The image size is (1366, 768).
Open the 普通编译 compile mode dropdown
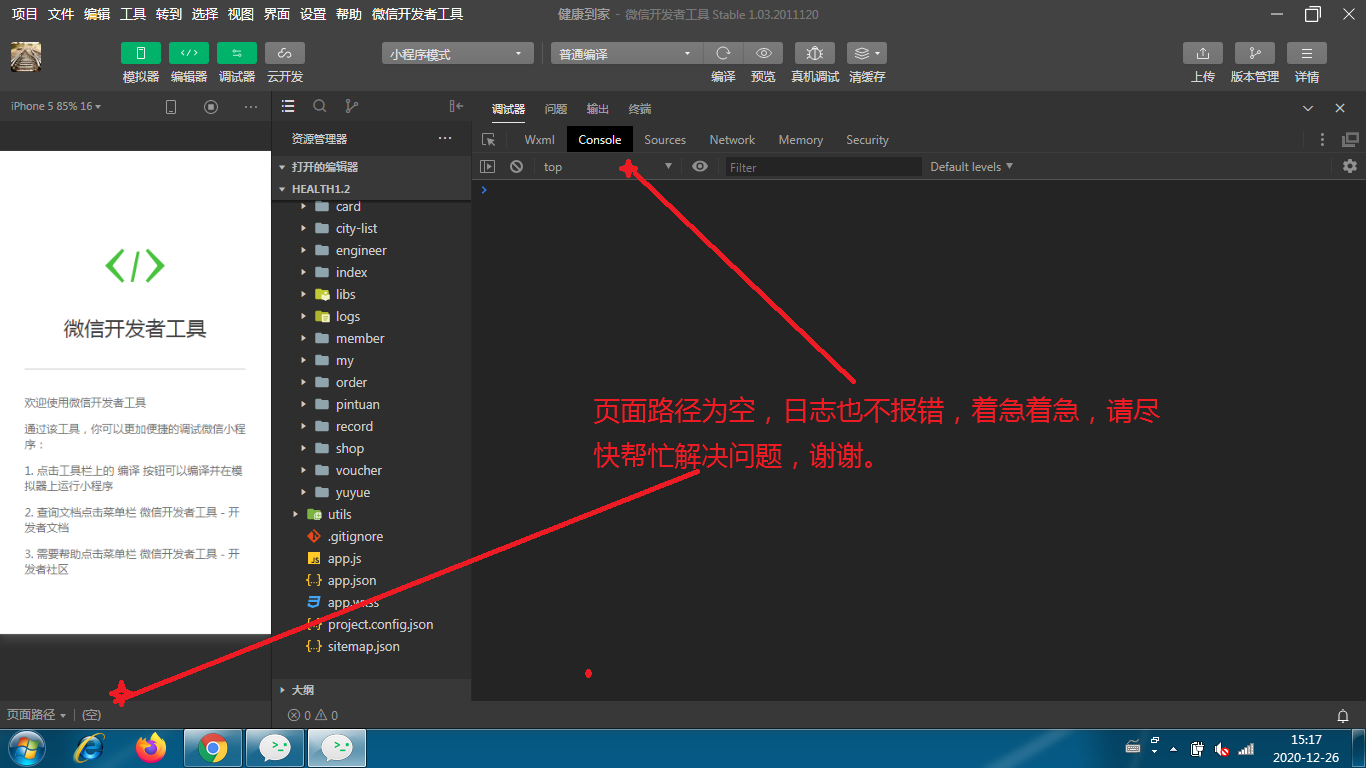(627, 54)
